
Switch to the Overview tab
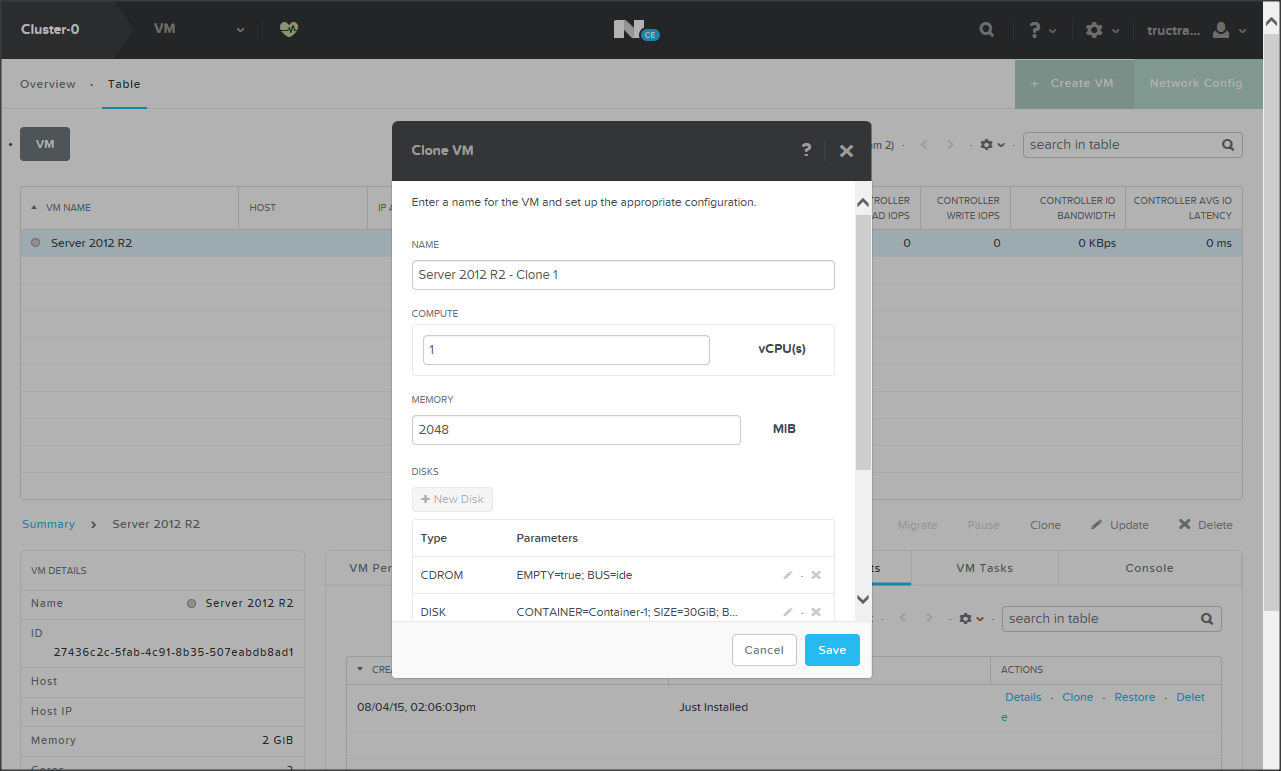click(x=48, y=84)
